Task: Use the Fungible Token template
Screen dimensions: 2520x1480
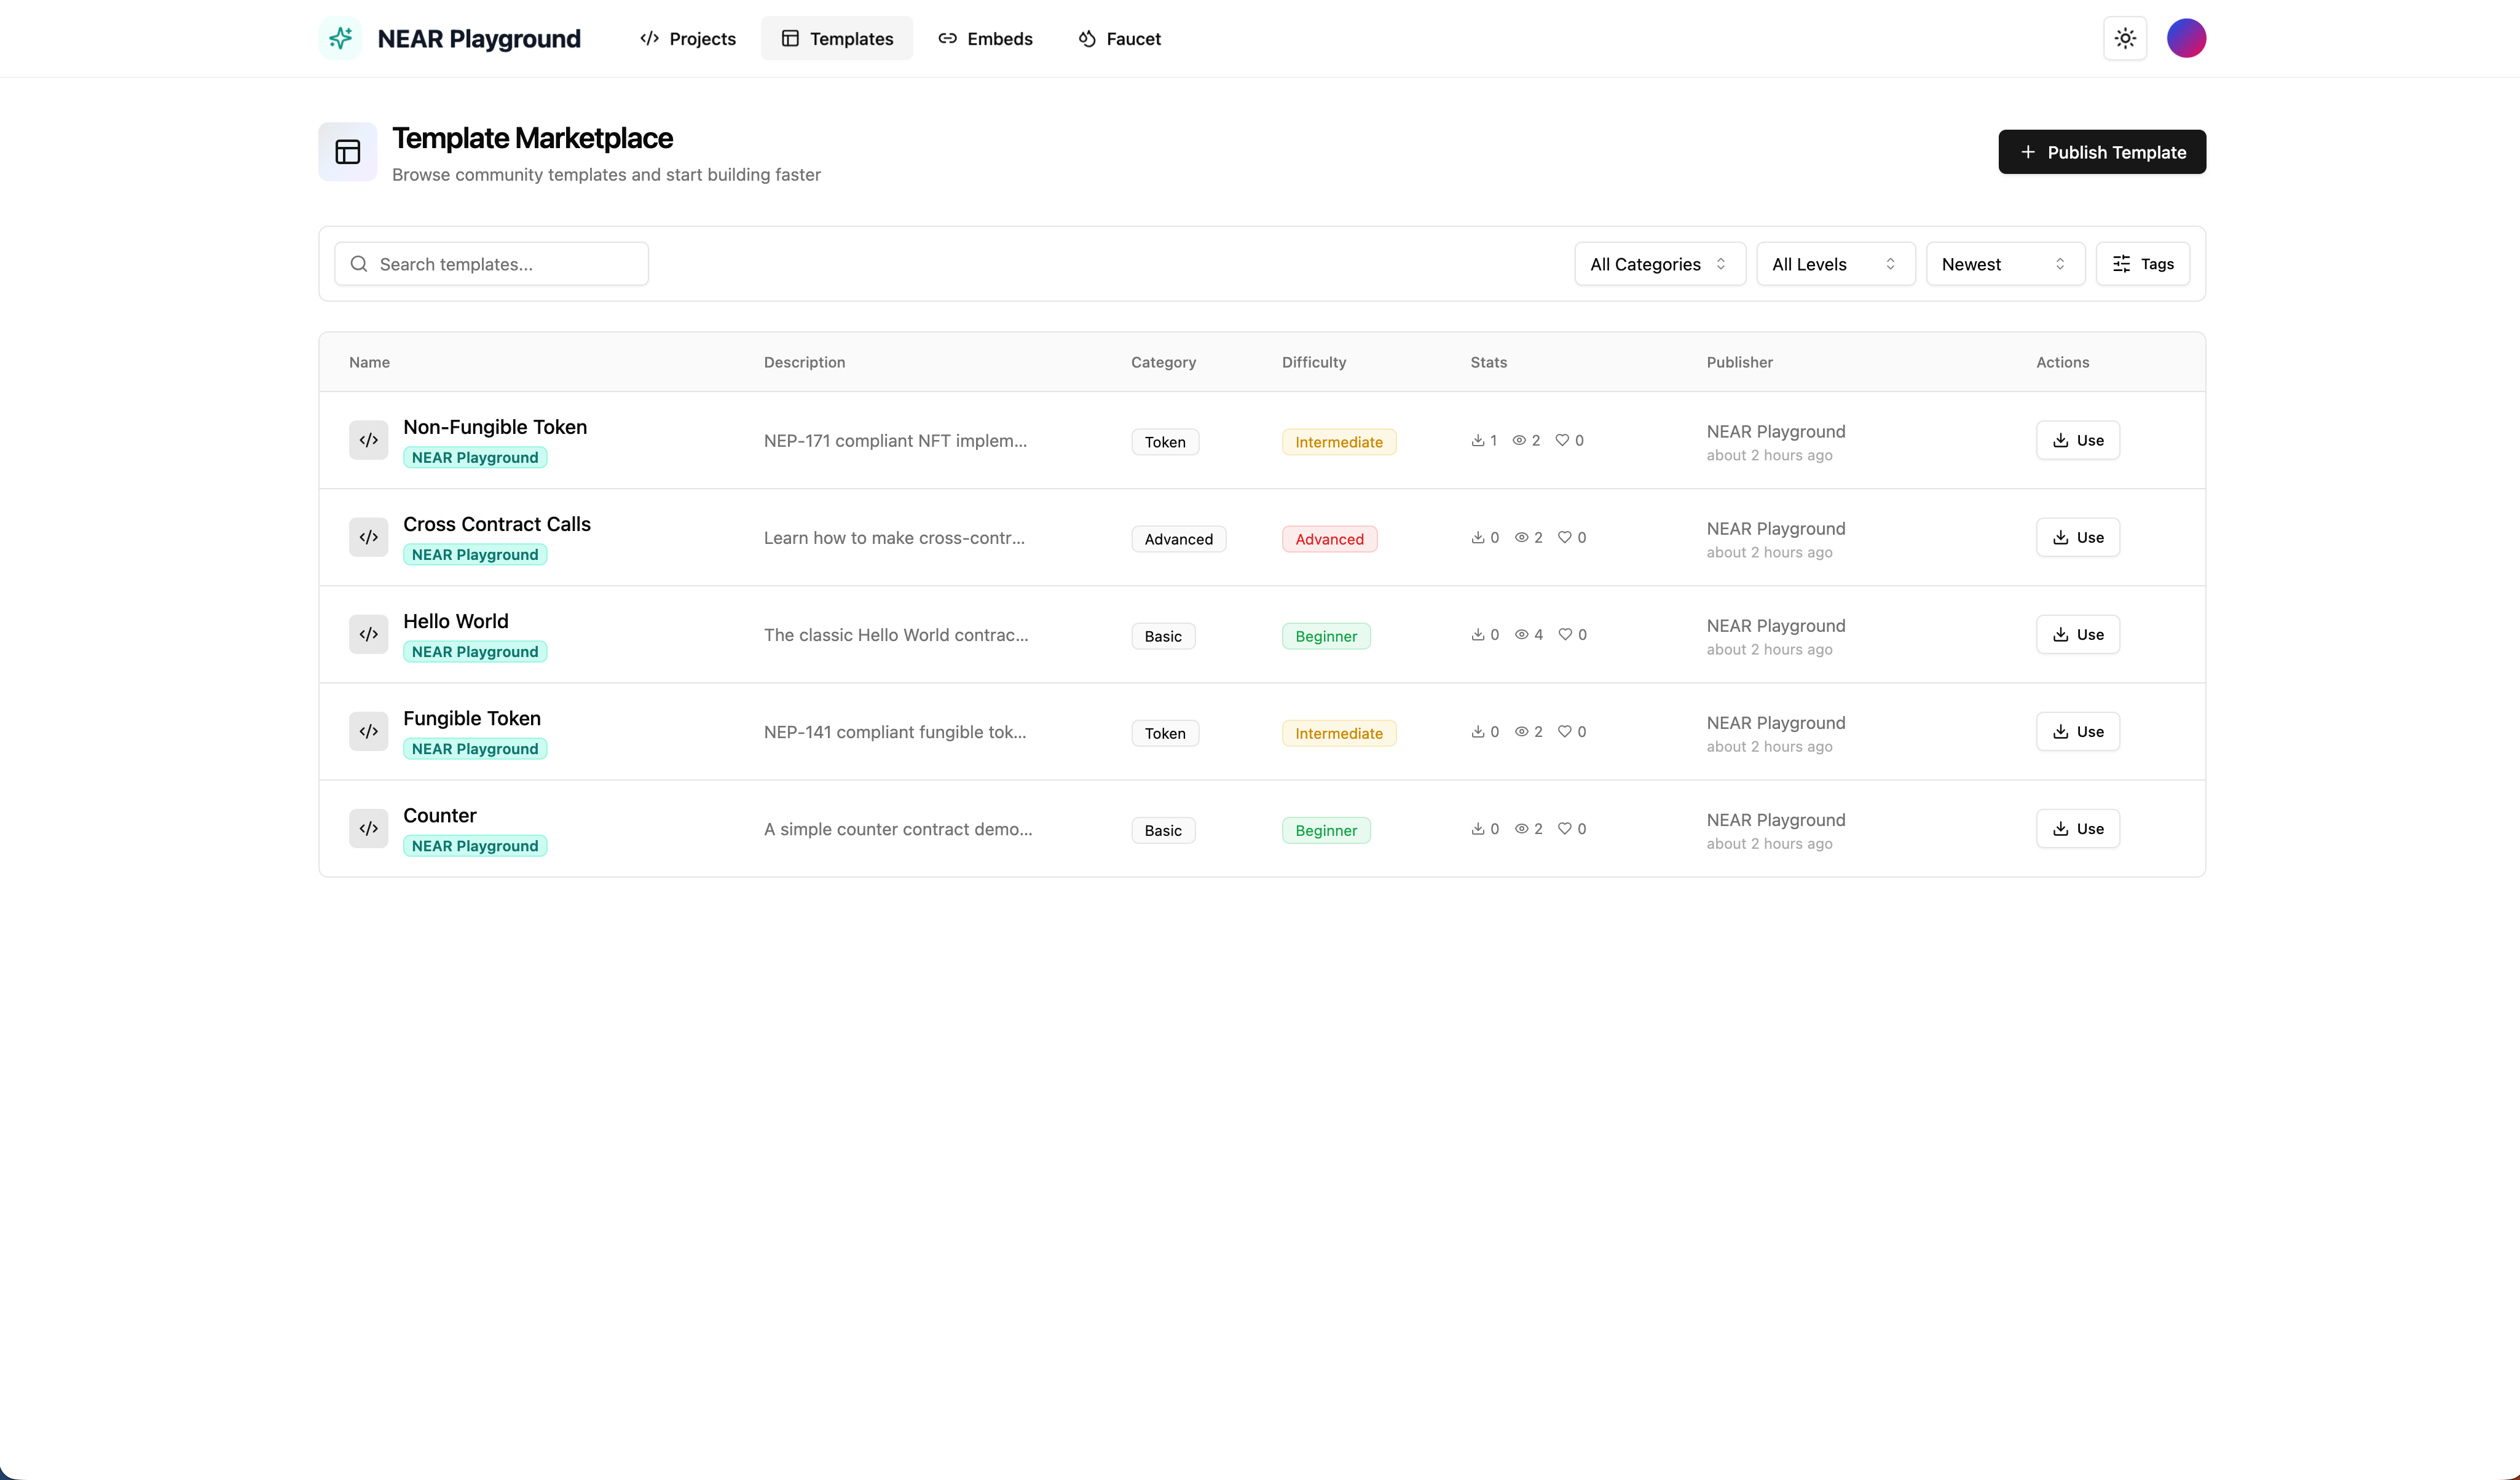Action: [x=2078, y=731]
